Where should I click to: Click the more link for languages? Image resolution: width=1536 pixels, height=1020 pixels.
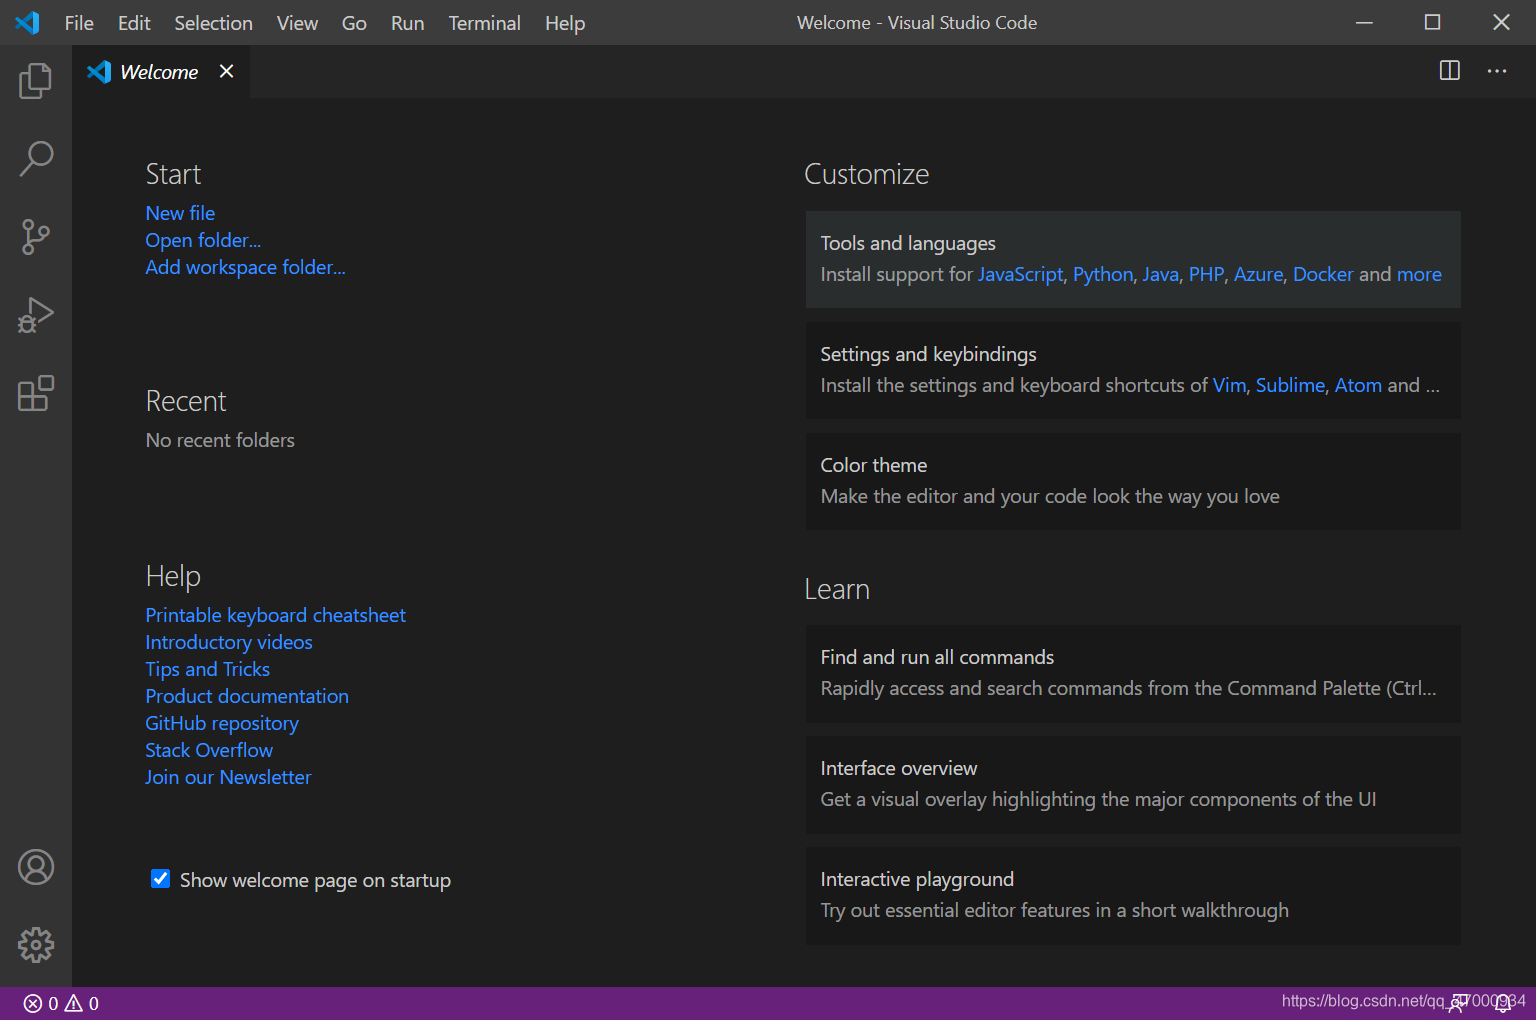tap(1419, 274)
